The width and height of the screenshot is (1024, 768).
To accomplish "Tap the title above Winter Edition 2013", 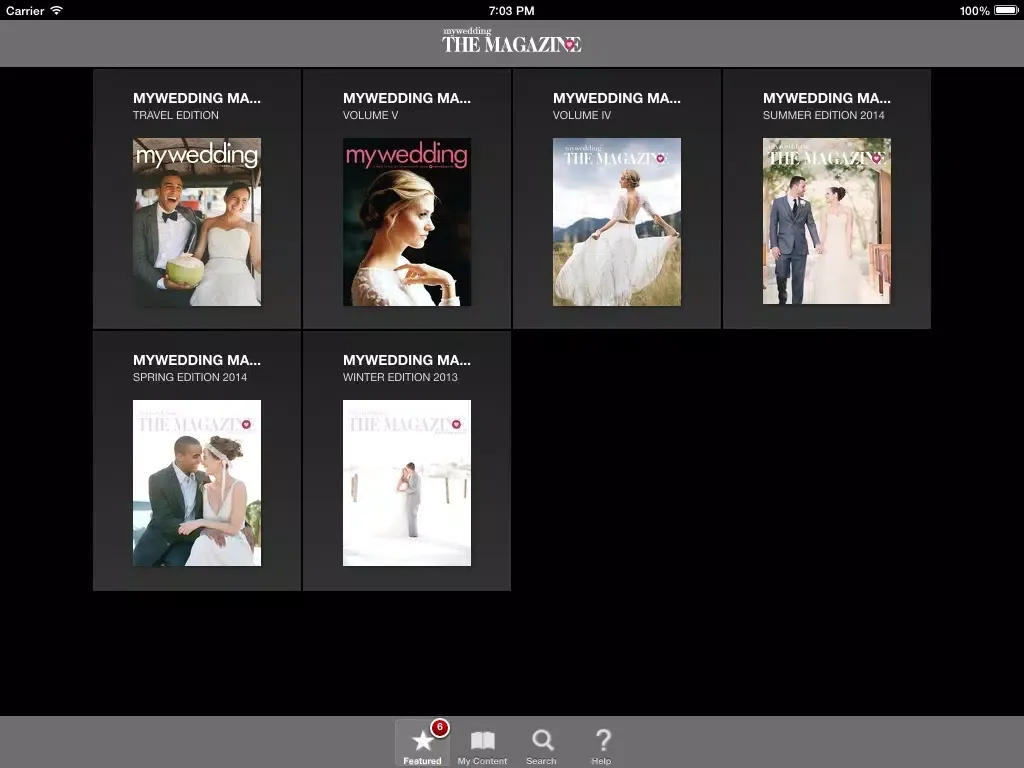I will (407, 360).
